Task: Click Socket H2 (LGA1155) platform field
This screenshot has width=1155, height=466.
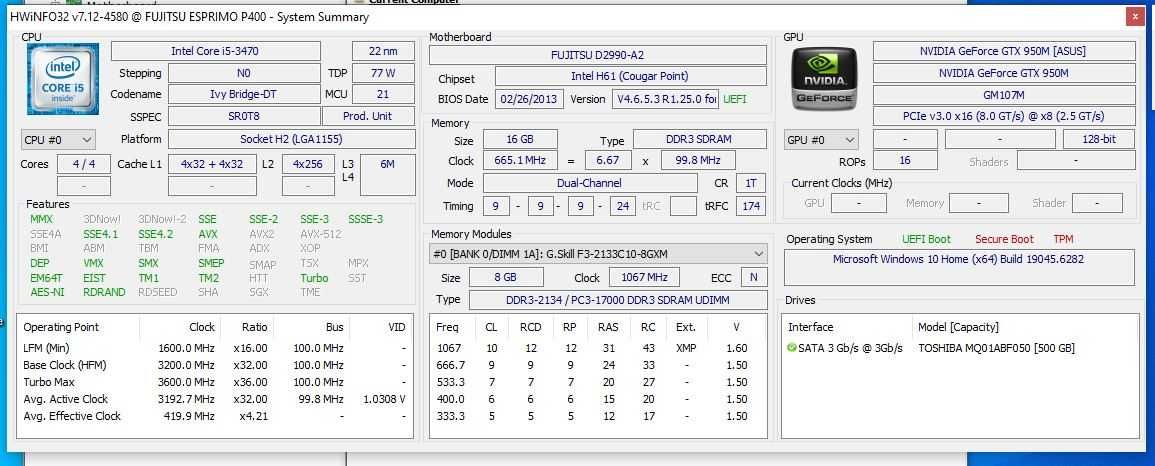Action: [x=291, y=139]
